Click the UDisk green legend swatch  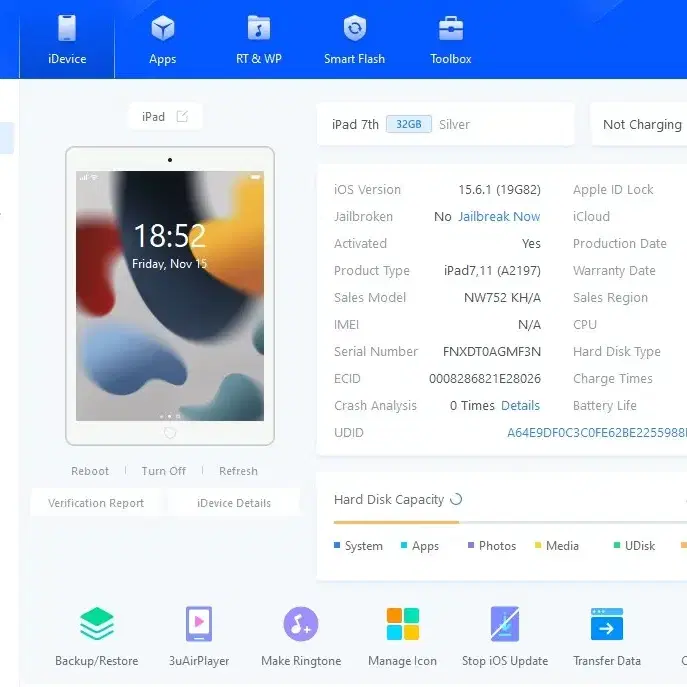617,545
